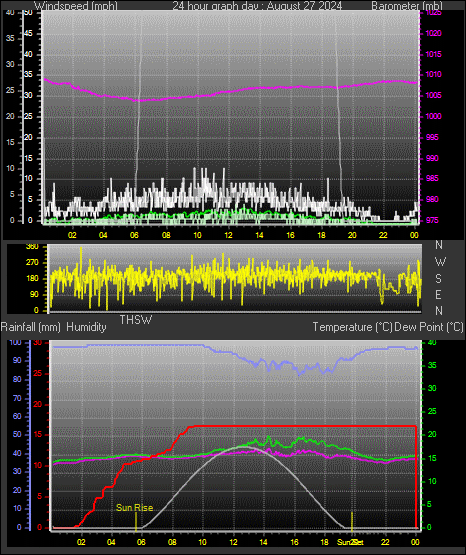
Task: Click the "Sun Rise" annotation text
Action: pyautogui.click(x=134, y=508)
